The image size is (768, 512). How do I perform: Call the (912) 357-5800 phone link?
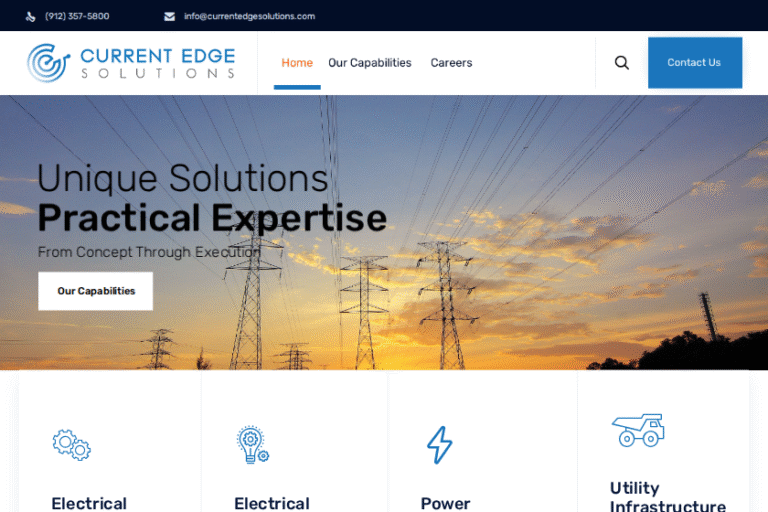[x=77, y=16]
